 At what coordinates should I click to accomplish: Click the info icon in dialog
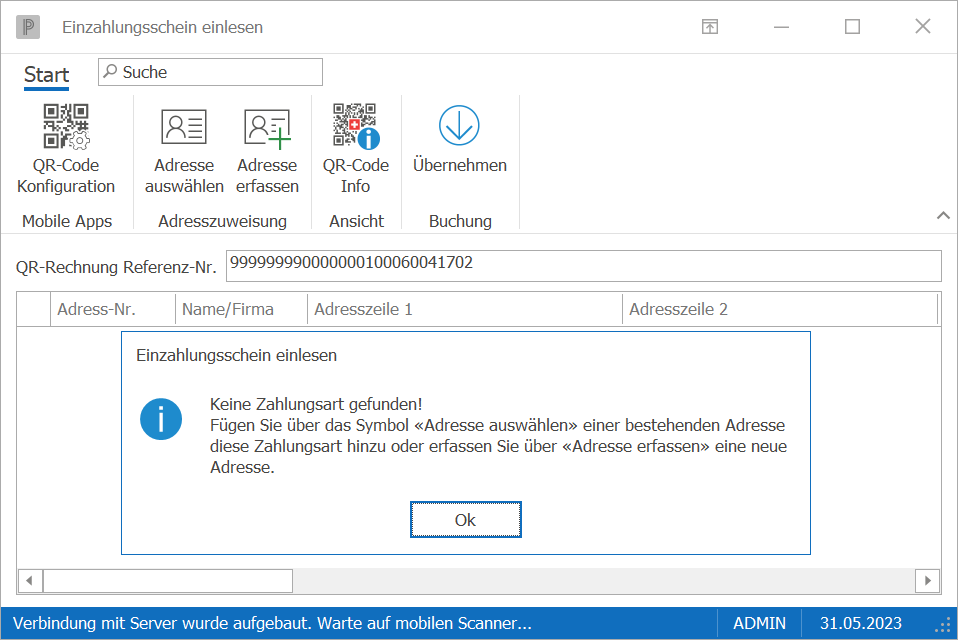click(161, 420)
